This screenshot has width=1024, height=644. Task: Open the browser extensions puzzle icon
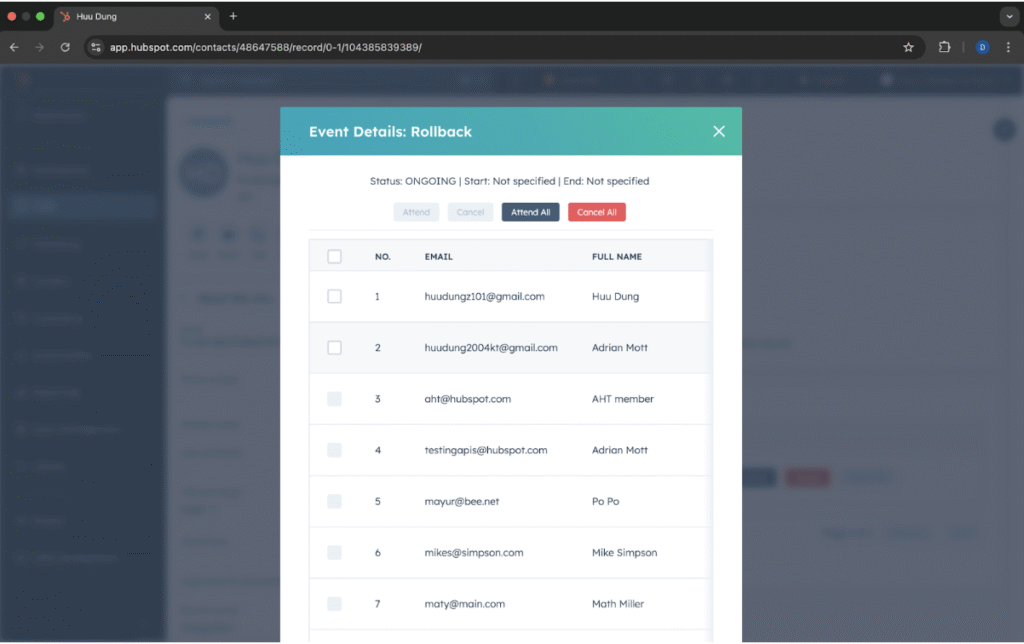[944, 47]
